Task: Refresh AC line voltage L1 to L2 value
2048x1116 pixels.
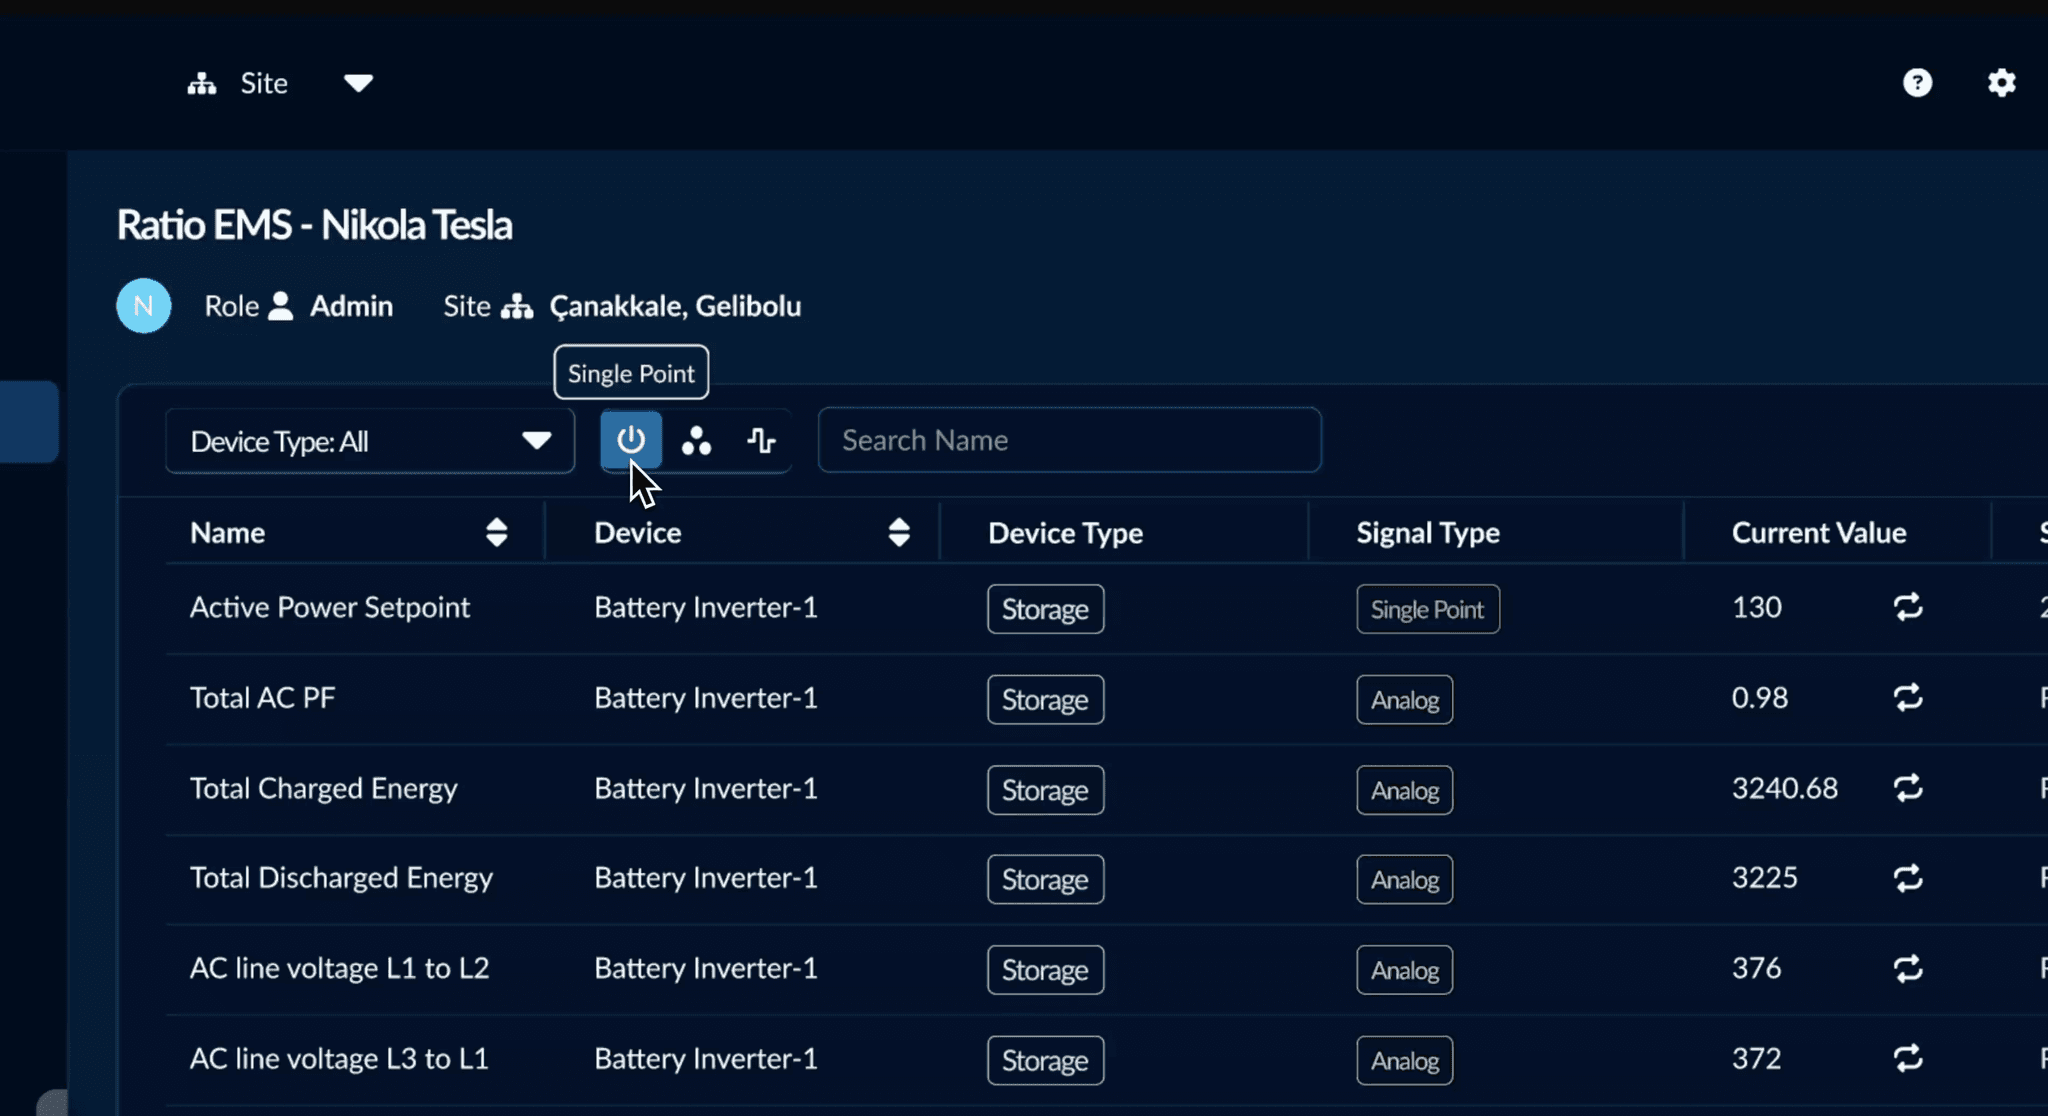Action: point(1908,968)
